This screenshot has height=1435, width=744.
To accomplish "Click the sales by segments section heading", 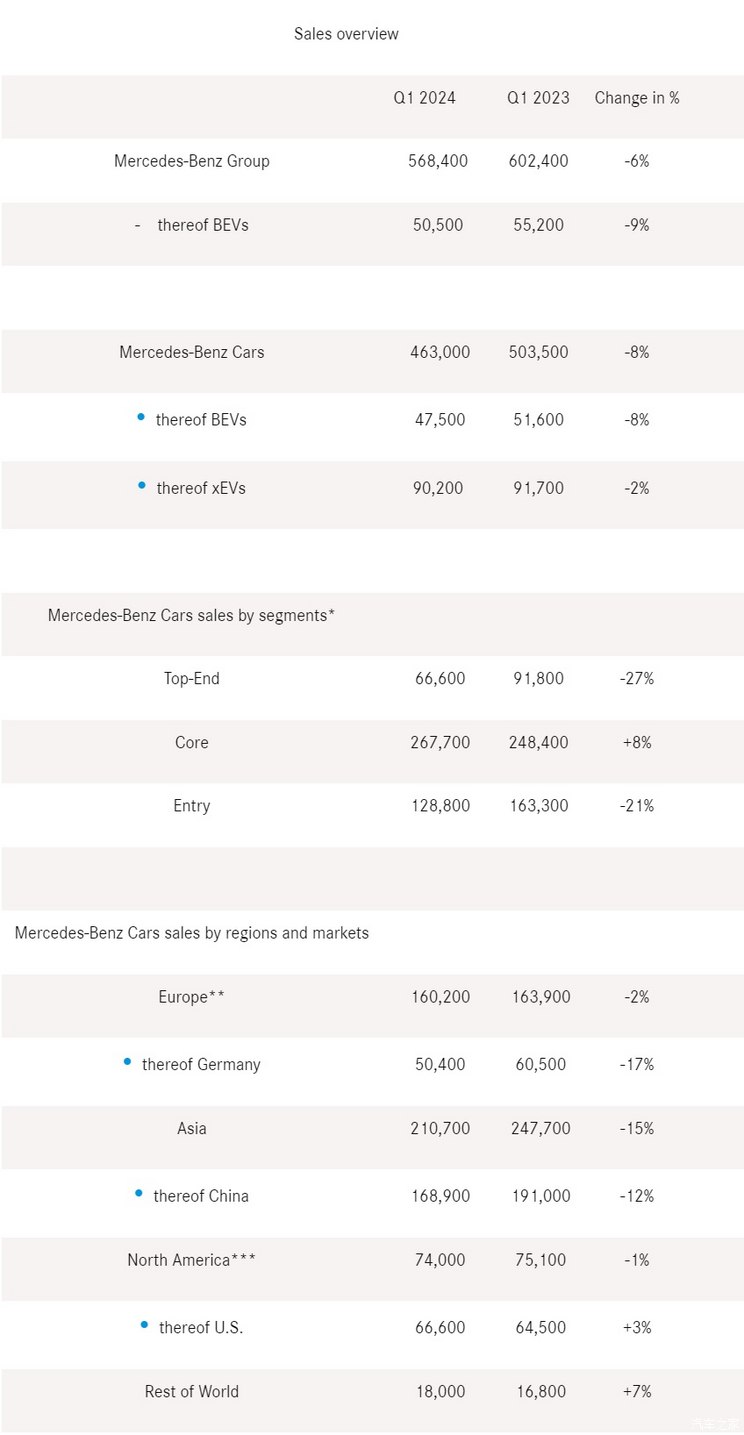I will point(191,616).
